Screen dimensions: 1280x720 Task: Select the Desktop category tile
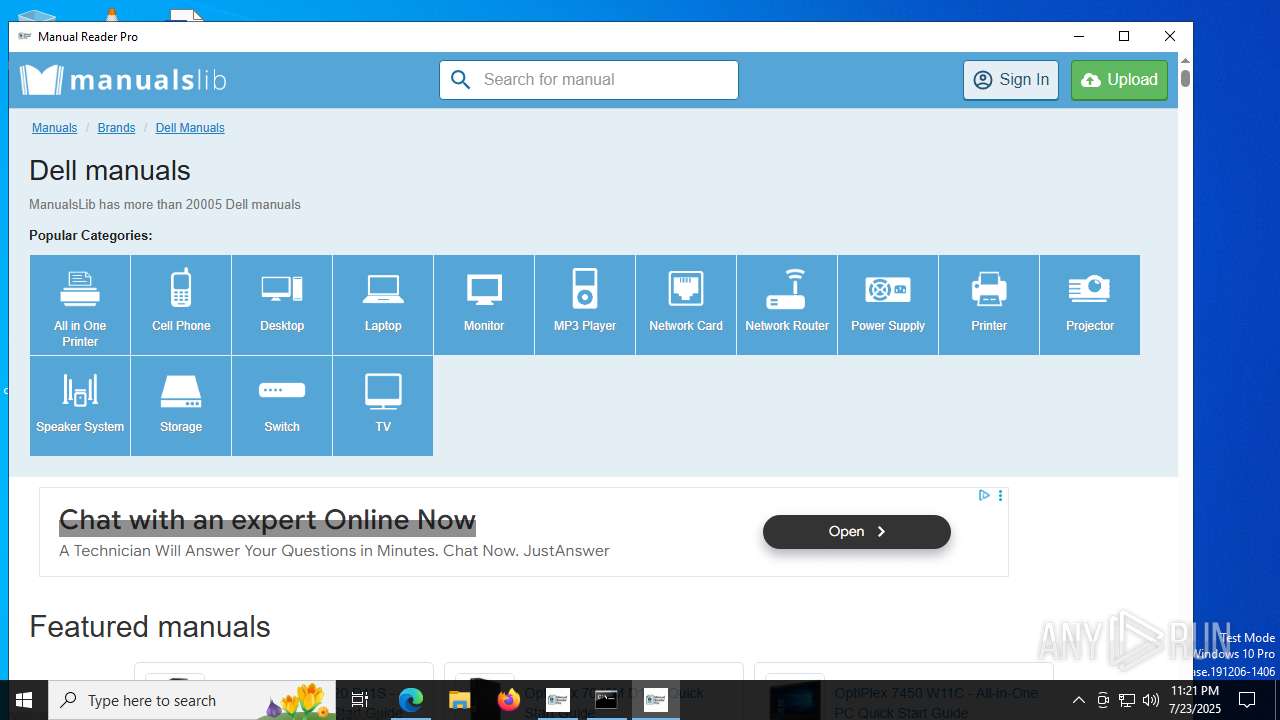(282, 305)
